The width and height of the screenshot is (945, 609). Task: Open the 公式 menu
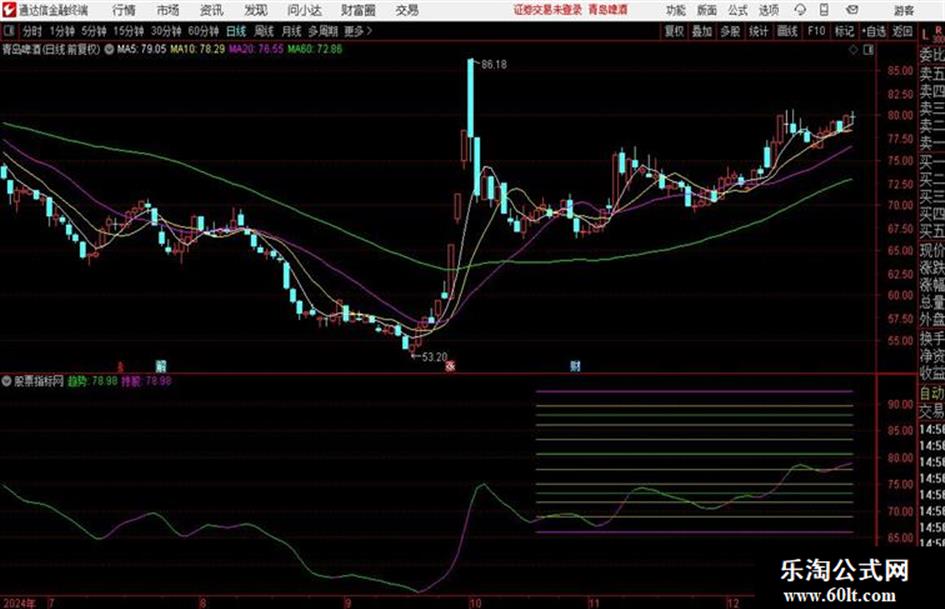coord(738,10)
